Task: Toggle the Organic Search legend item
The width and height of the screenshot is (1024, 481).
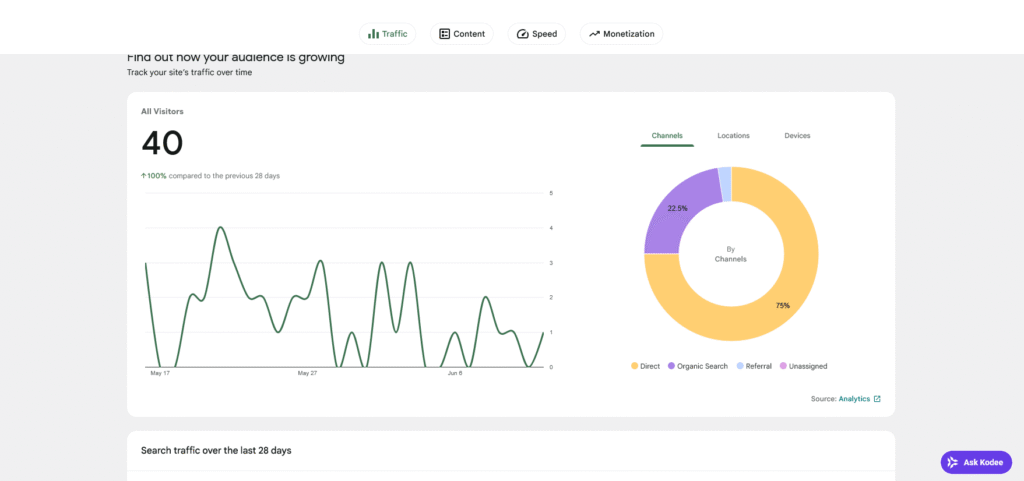Action: (x=697, y=366)
